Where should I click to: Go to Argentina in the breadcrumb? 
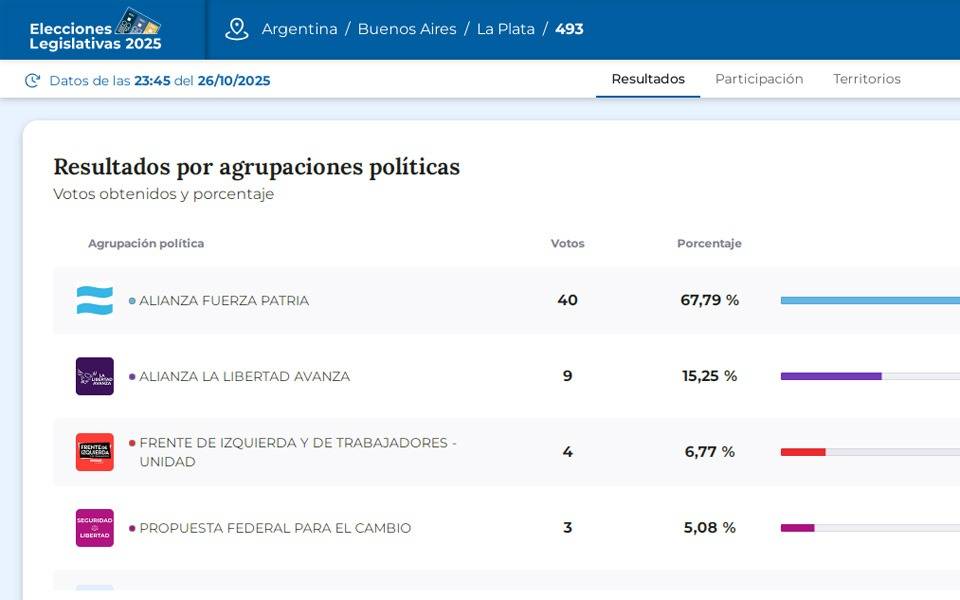point(299,29)
